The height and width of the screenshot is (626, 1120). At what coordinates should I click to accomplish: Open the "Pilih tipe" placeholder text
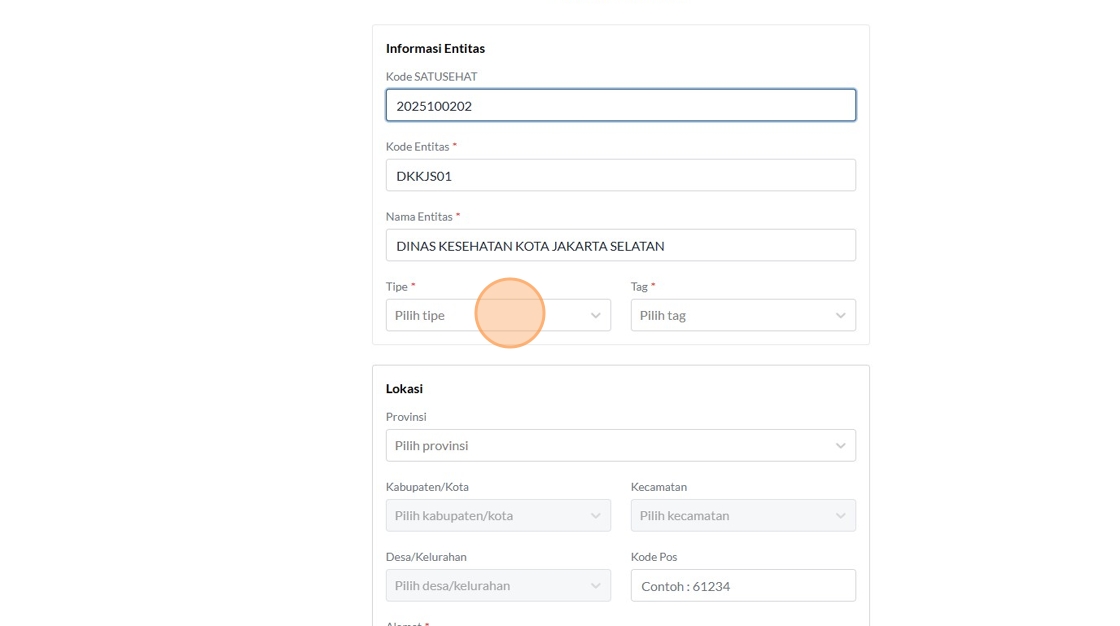[x=420, y=315]
